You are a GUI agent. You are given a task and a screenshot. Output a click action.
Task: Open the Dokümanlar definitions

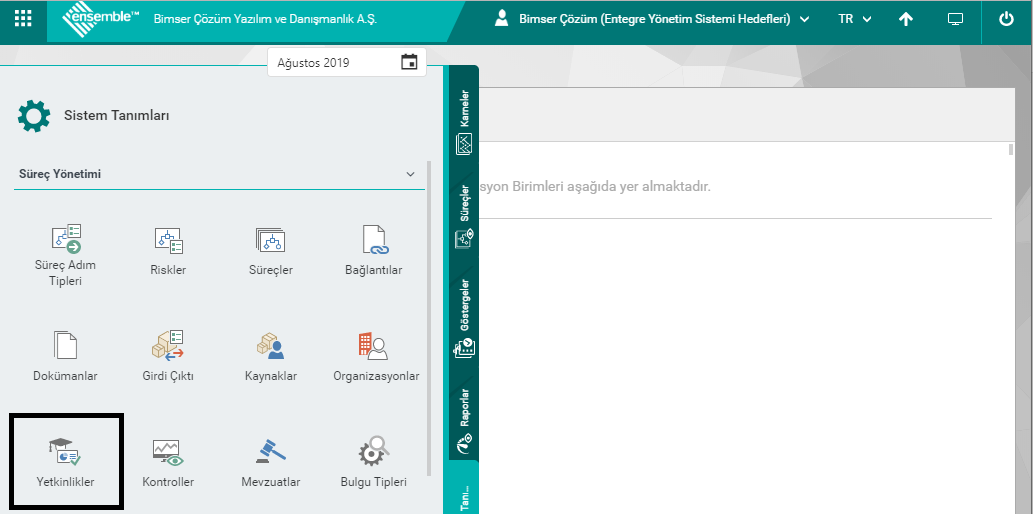click(65, 357)
